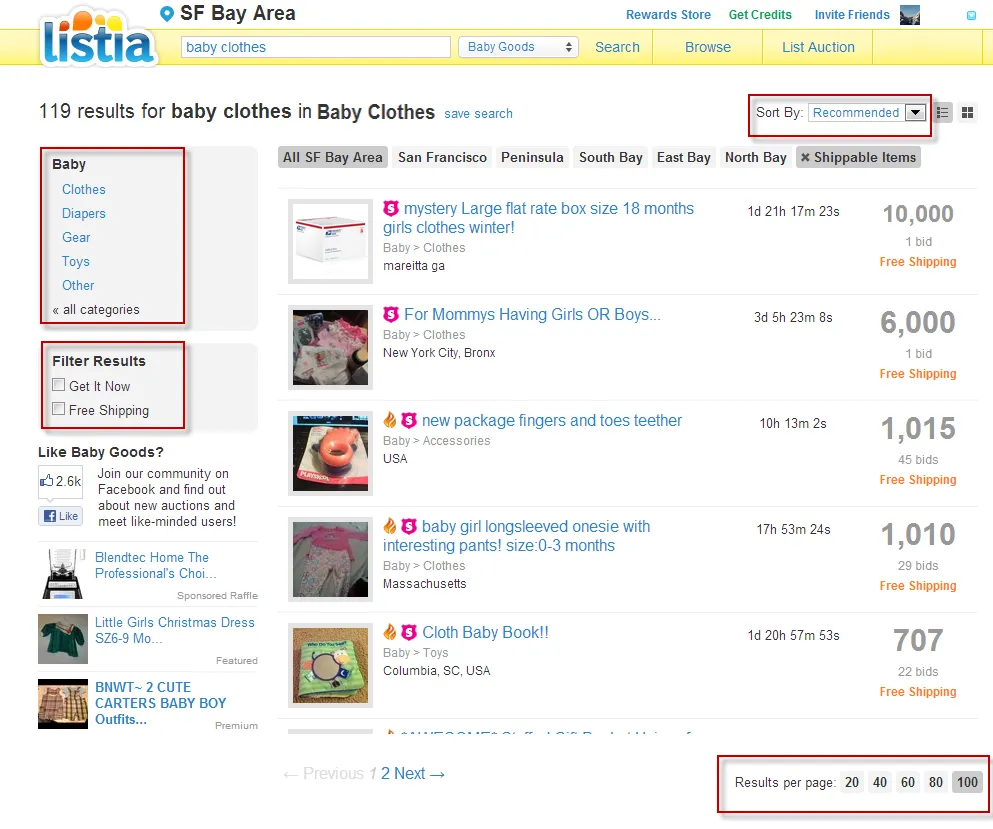Open the mystery Large flat rate box thumbnail
The width and height of the screenshot is (993, 829).
(330, 241)
